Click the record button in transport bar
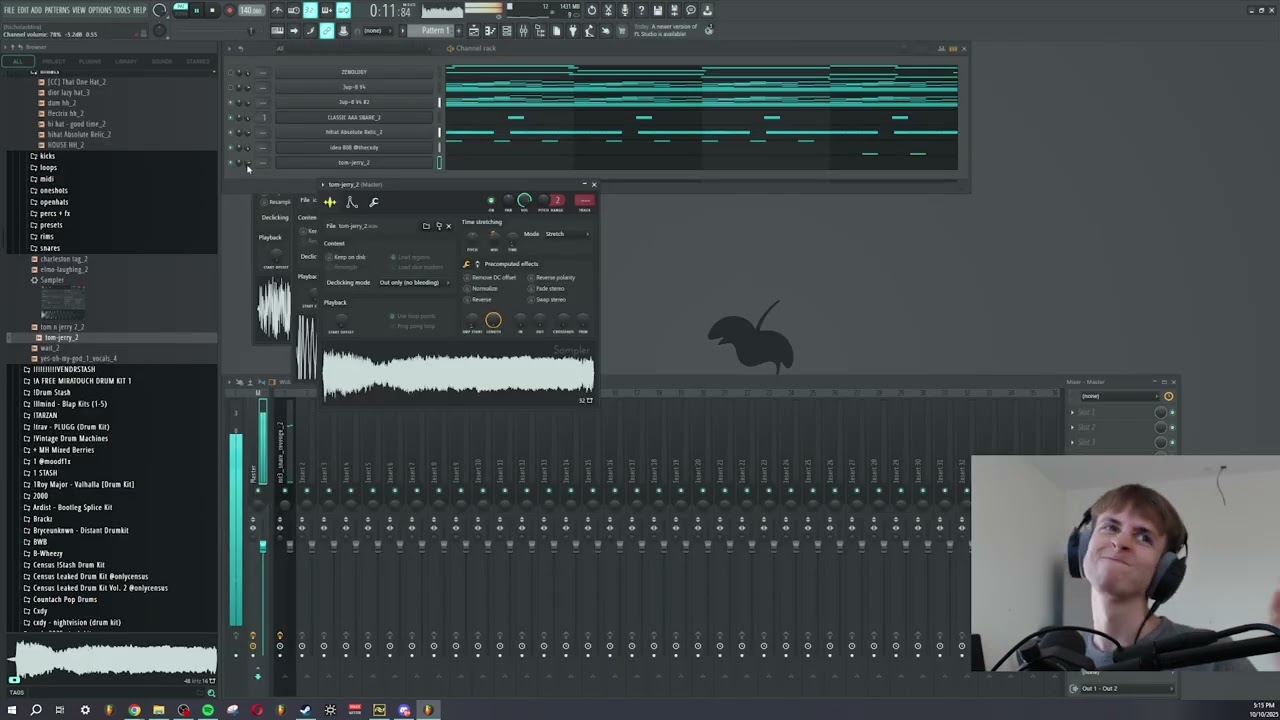 click(x=229, y=10)
